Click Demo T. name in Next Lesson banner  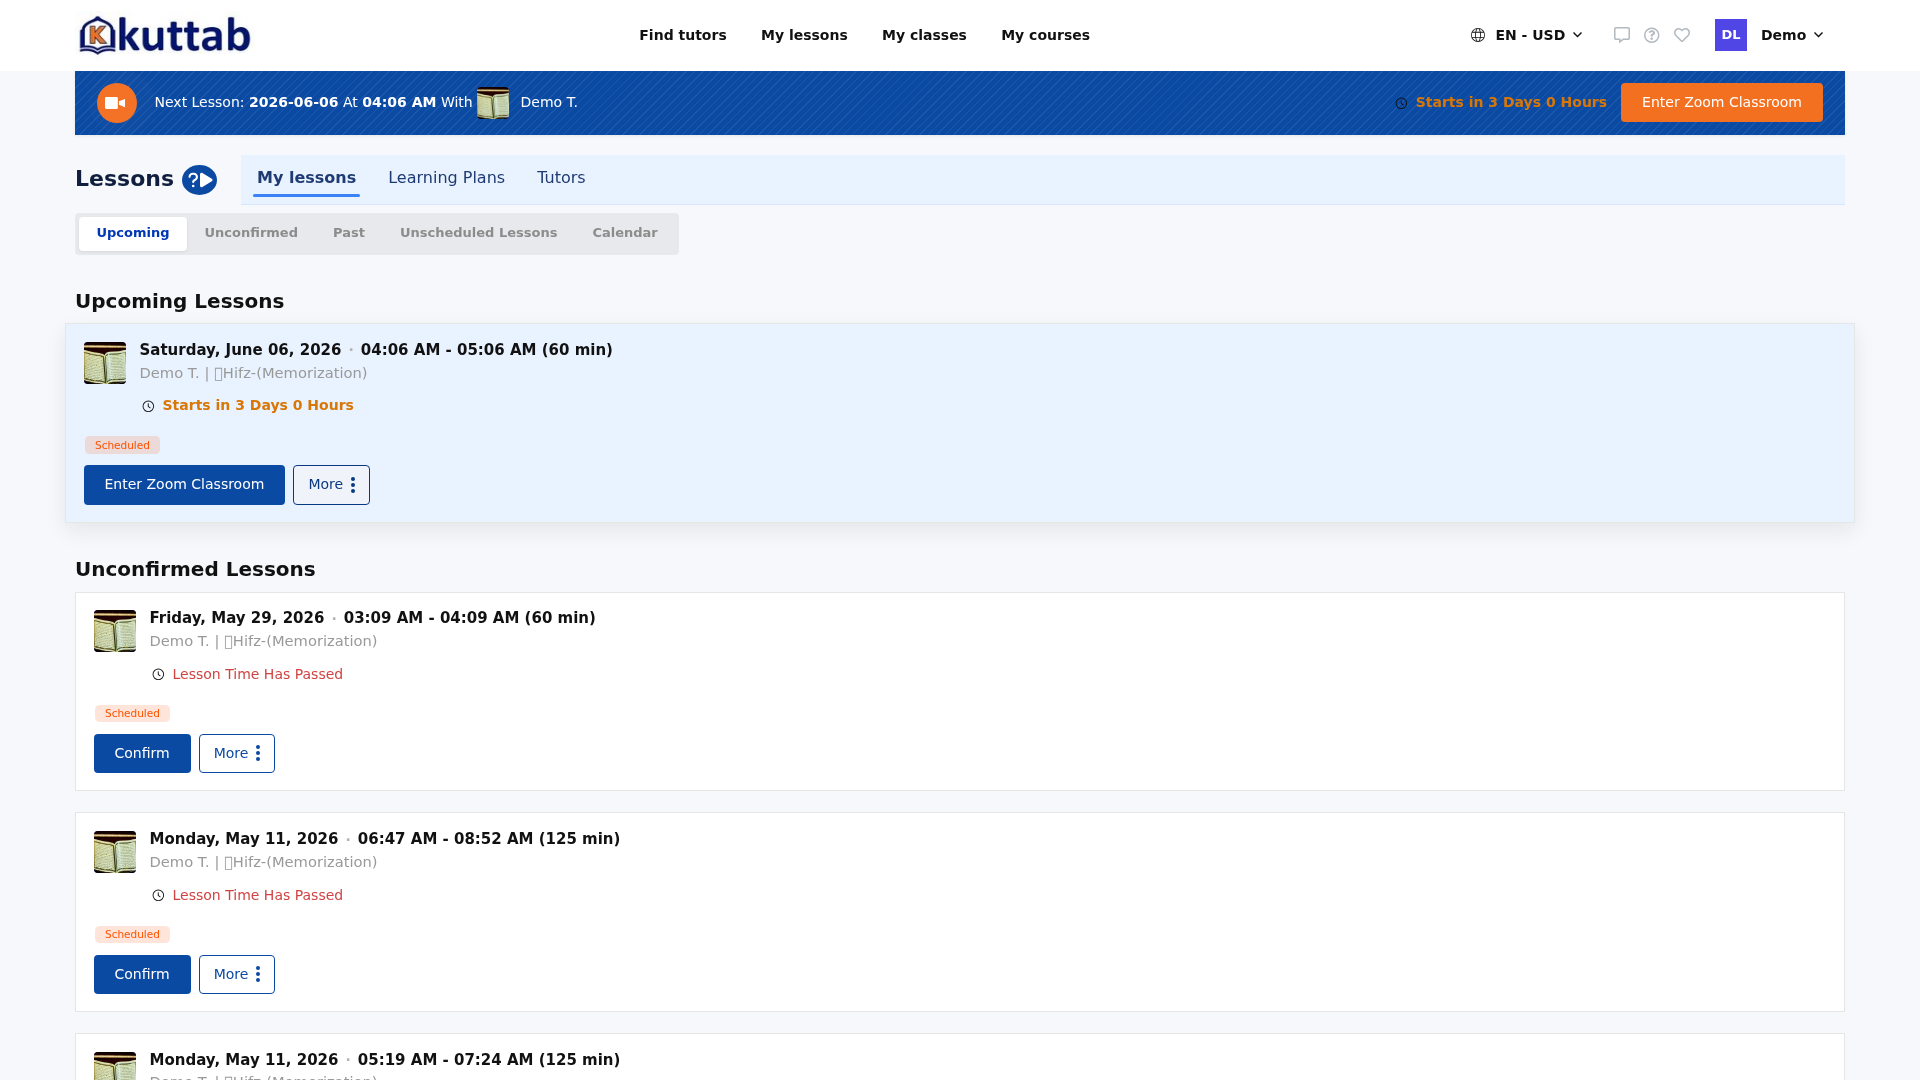[549, 103]
